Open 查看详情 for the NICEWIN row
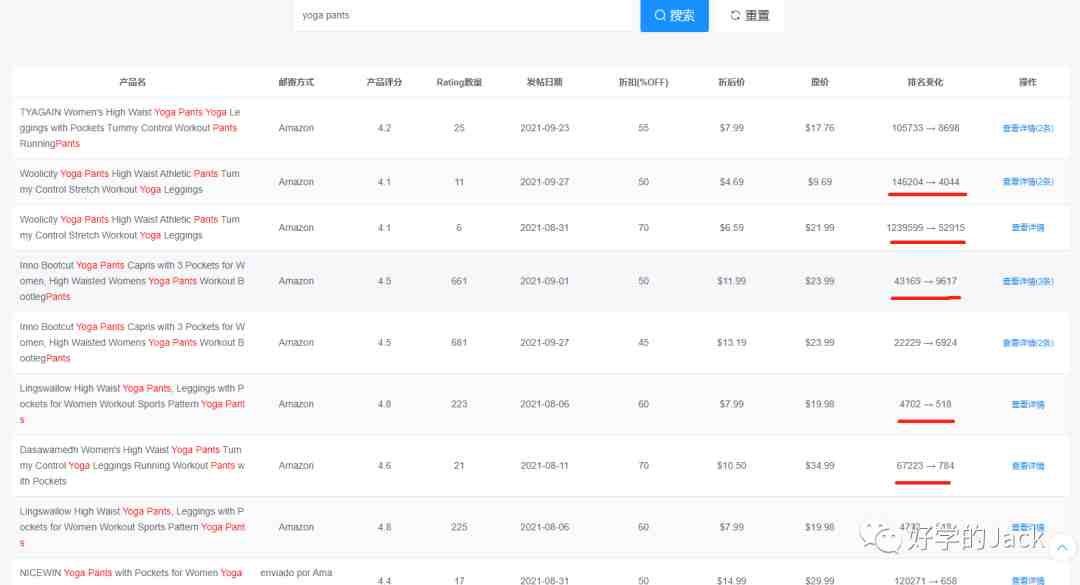The height and width of the screenshot is (585, 1080). [1027, 581]
